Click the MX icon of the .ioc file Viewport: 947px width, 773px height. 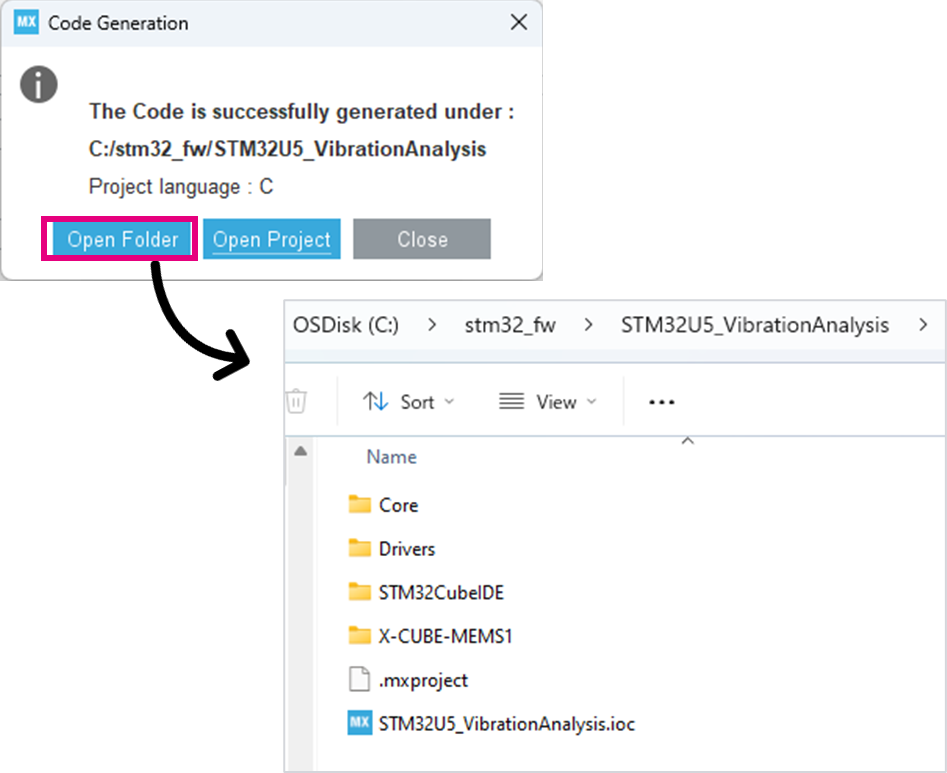(x=360, y=723)
